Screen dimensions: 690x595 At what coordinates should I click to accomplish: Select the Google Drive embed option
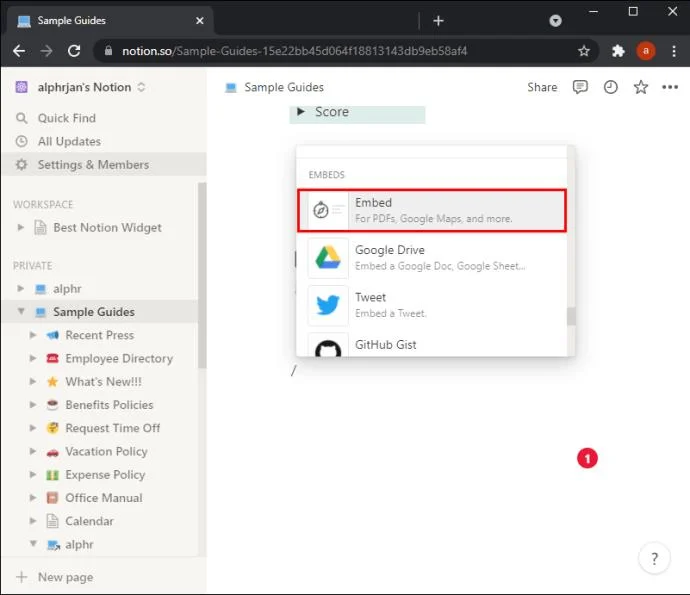click(432, 258)
